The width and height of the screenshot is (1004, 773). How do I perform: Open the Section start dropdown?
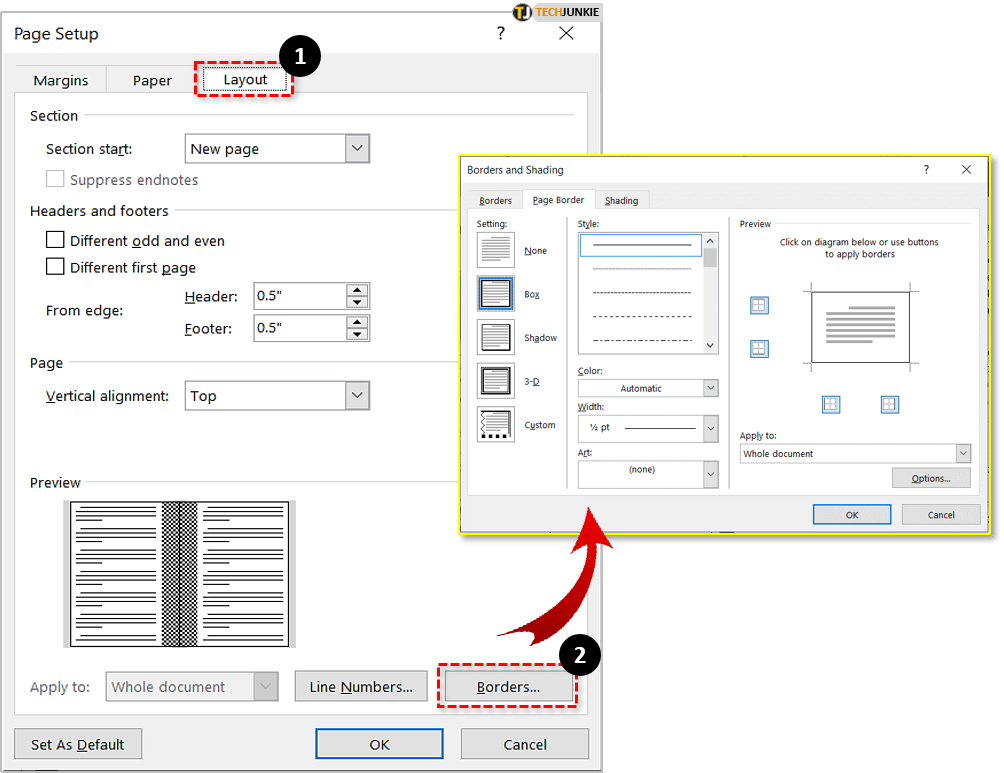pyautogui.click(x=357, y=149)
